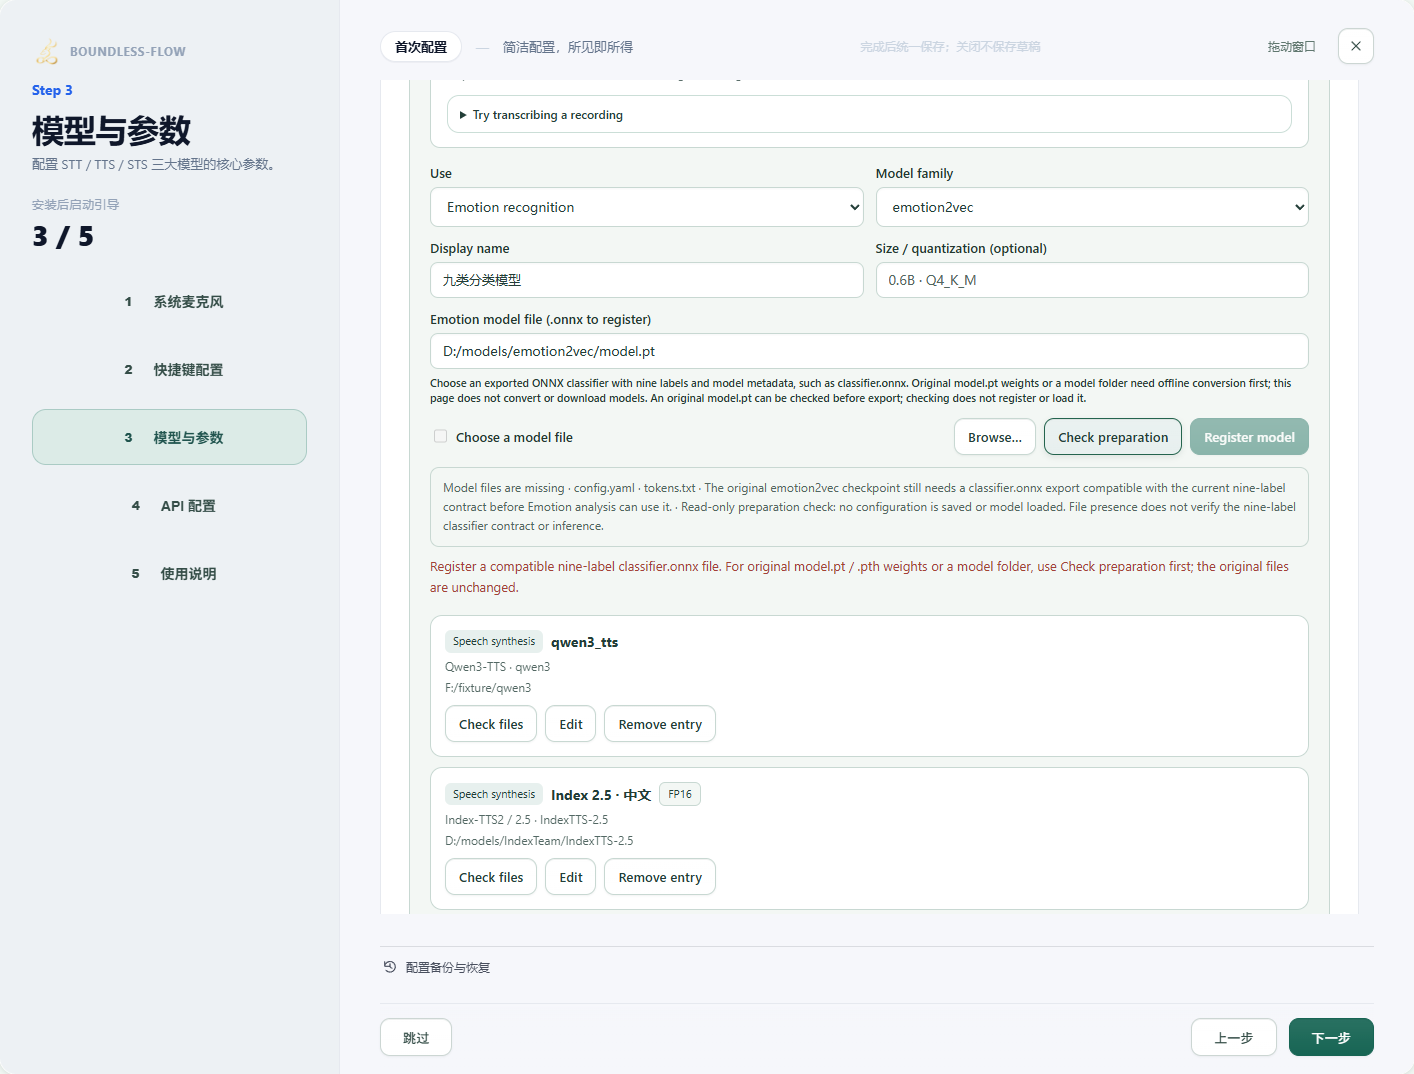Screen dimensions: 1414x1074
Task: Click the 'Speech synthesis' tag beside qwen3_tts
Action: coord(494,641)
